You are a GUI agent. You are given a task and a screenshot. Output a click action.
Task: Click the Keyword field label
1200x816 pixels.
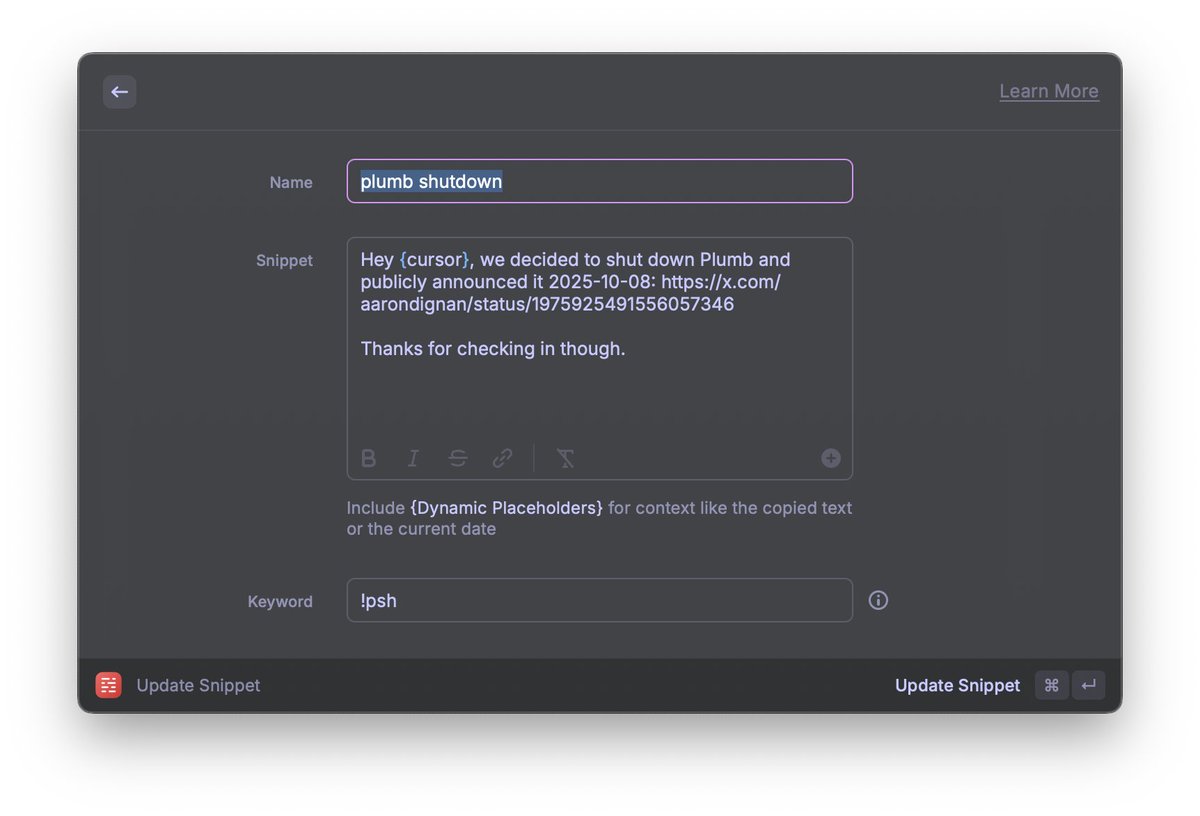(x=280, y=601)
